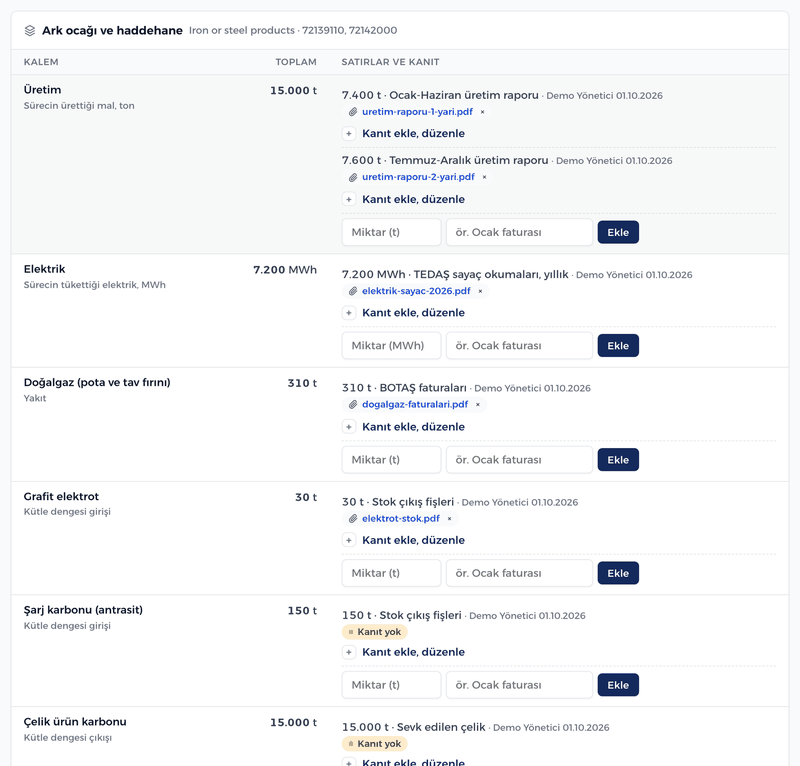Image resolution: width=800 pixels, height=766 pixels.
Task: Click Ekle button in Üretim row
Action: (618, 232)
